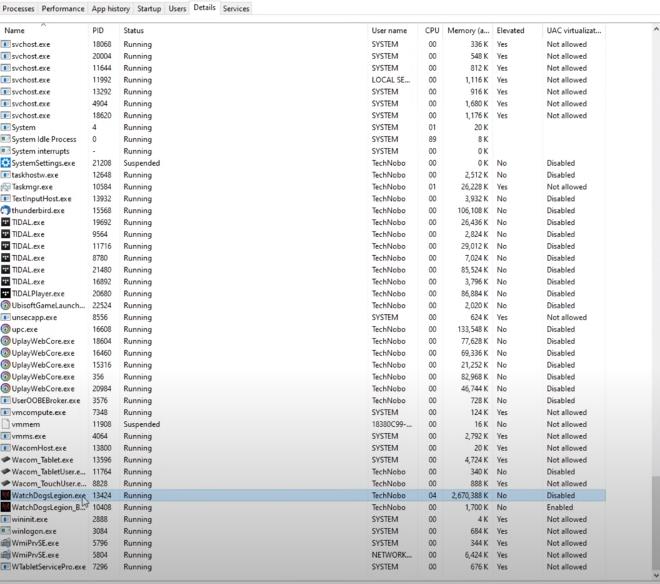Viewport: 660px width, 584px height.
Task: Sort by User name column header
Action: (x=393, y=31)
